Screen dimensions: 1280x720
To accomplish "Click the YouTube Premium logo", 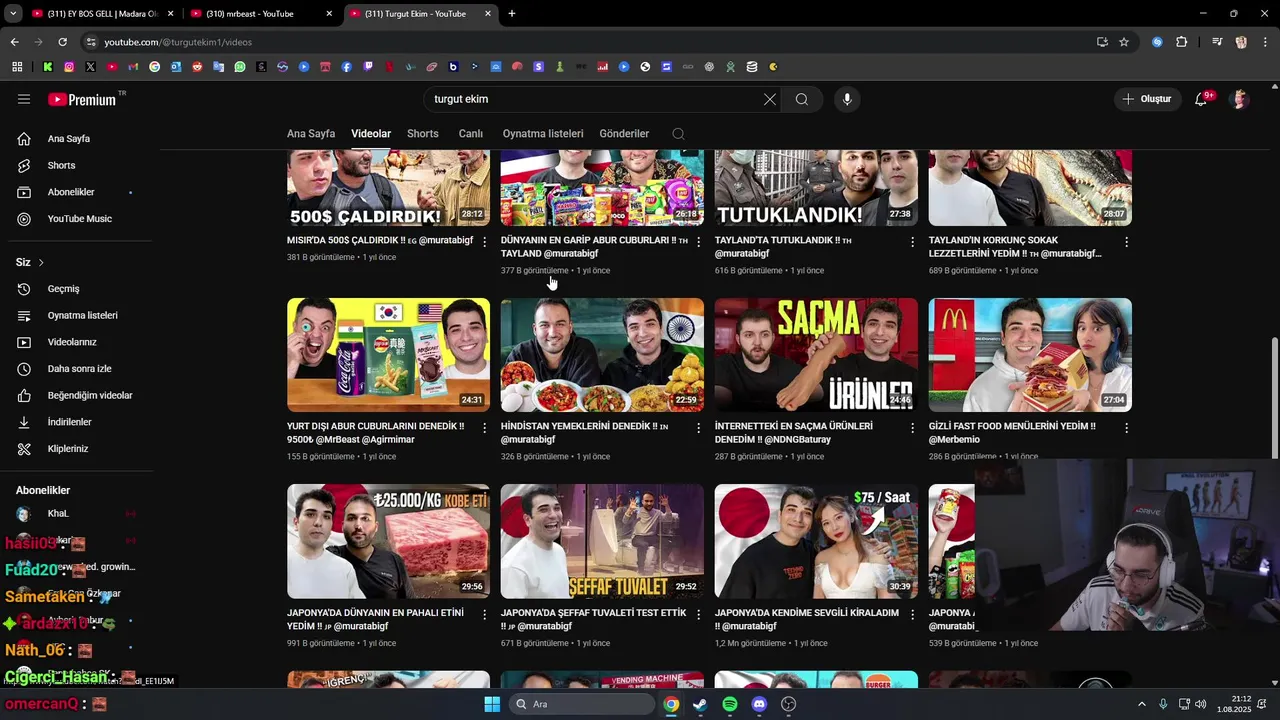I will (83, 99).
